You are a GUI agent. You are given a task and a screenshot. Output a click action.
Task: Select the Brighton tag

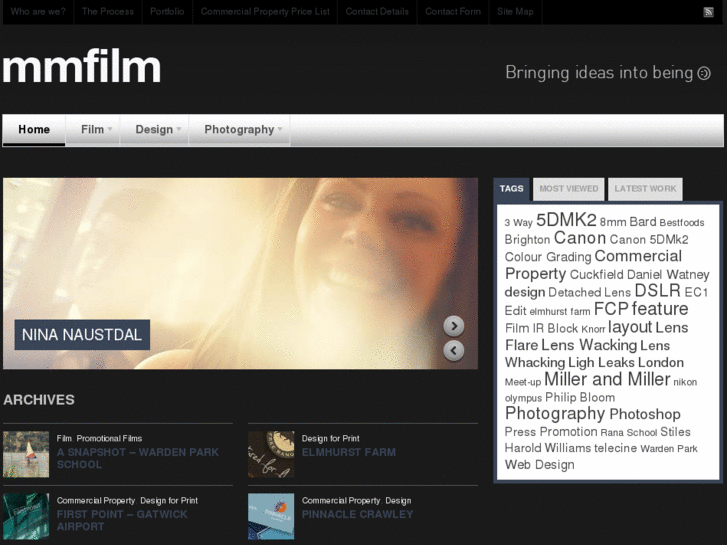(x=527, y=240)
